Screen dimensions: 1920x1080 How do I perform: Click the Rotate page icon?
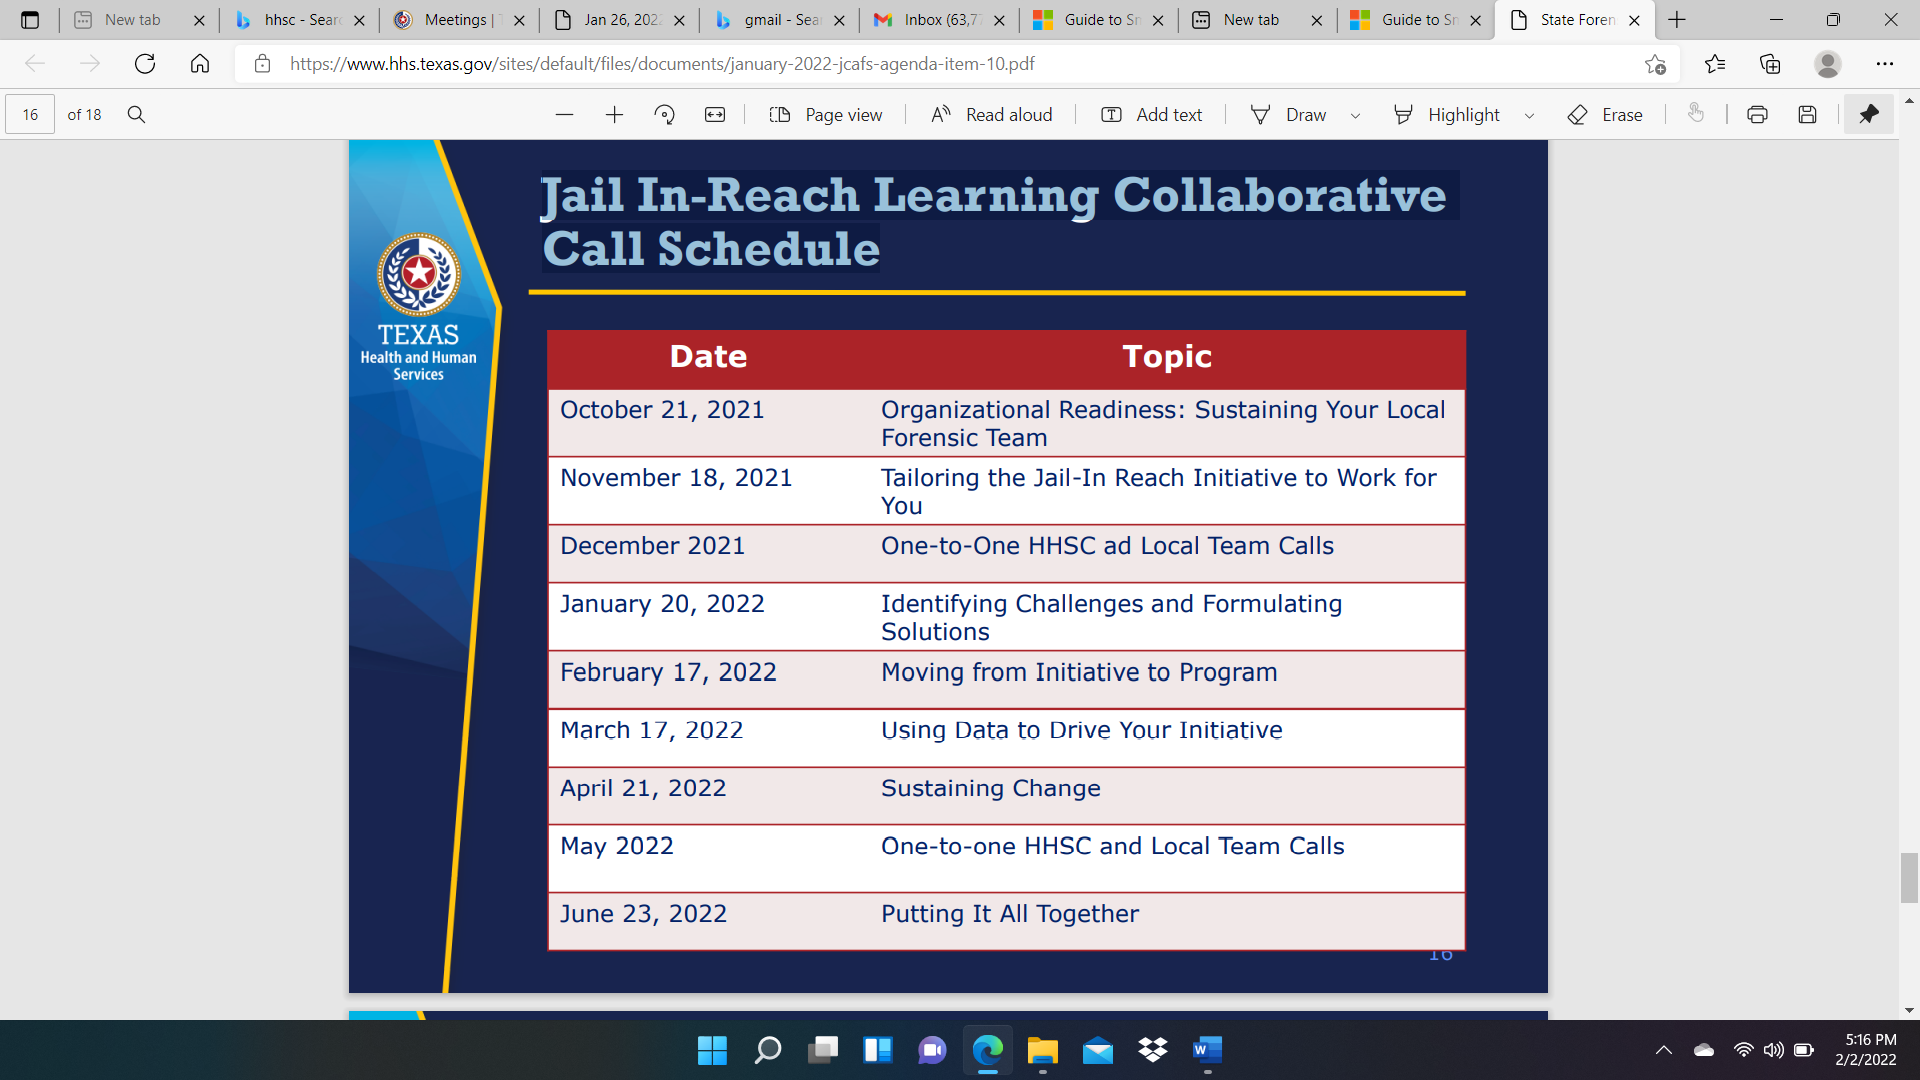pos(664,115)
